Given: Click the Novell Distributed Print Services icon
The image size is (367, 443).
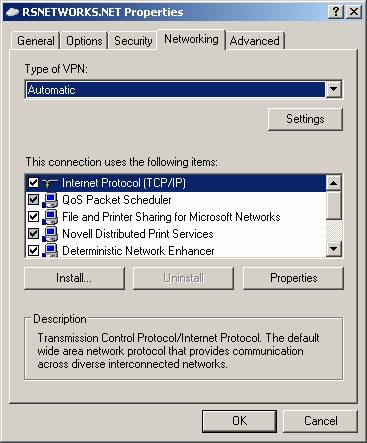Looking at the screenshot, I should click(50, 234).
